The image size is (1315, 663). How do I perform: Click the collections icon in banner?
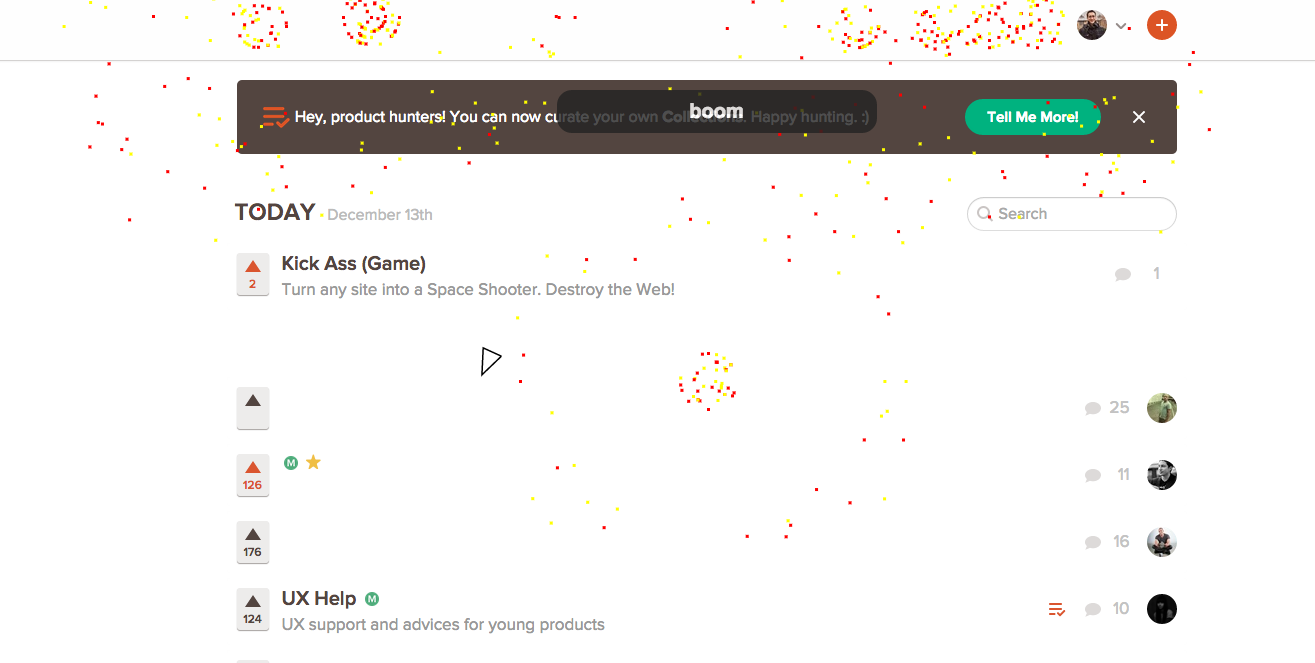click(x=276, y=117)
